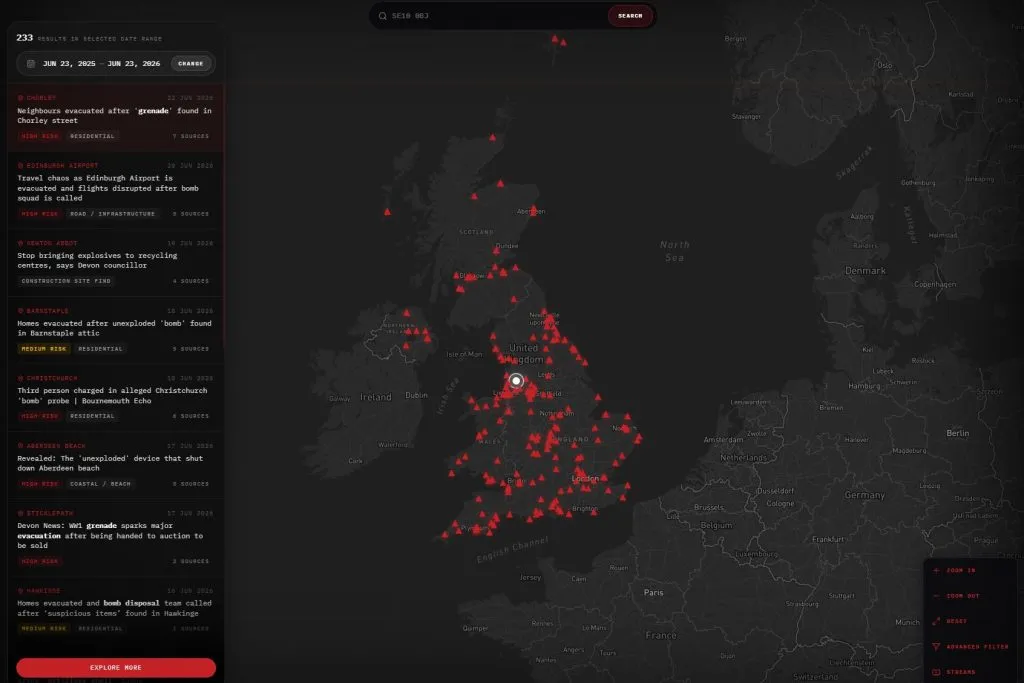1024x683 pixels.
Task: Click the High Risk tag on Christchurch card
Action: click(40, 416)
